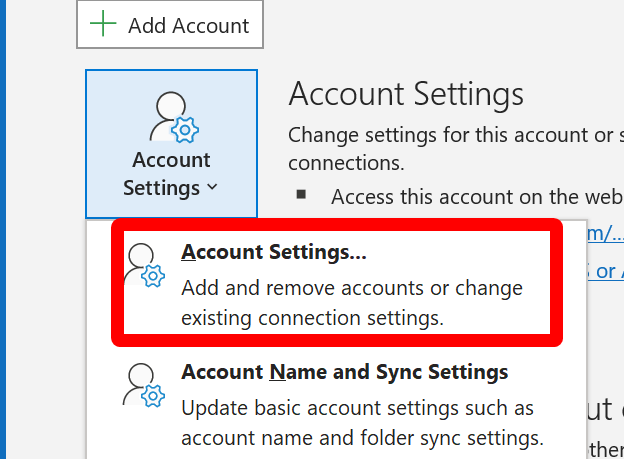Open the partially hidden 'or' link

pos(606,271)
